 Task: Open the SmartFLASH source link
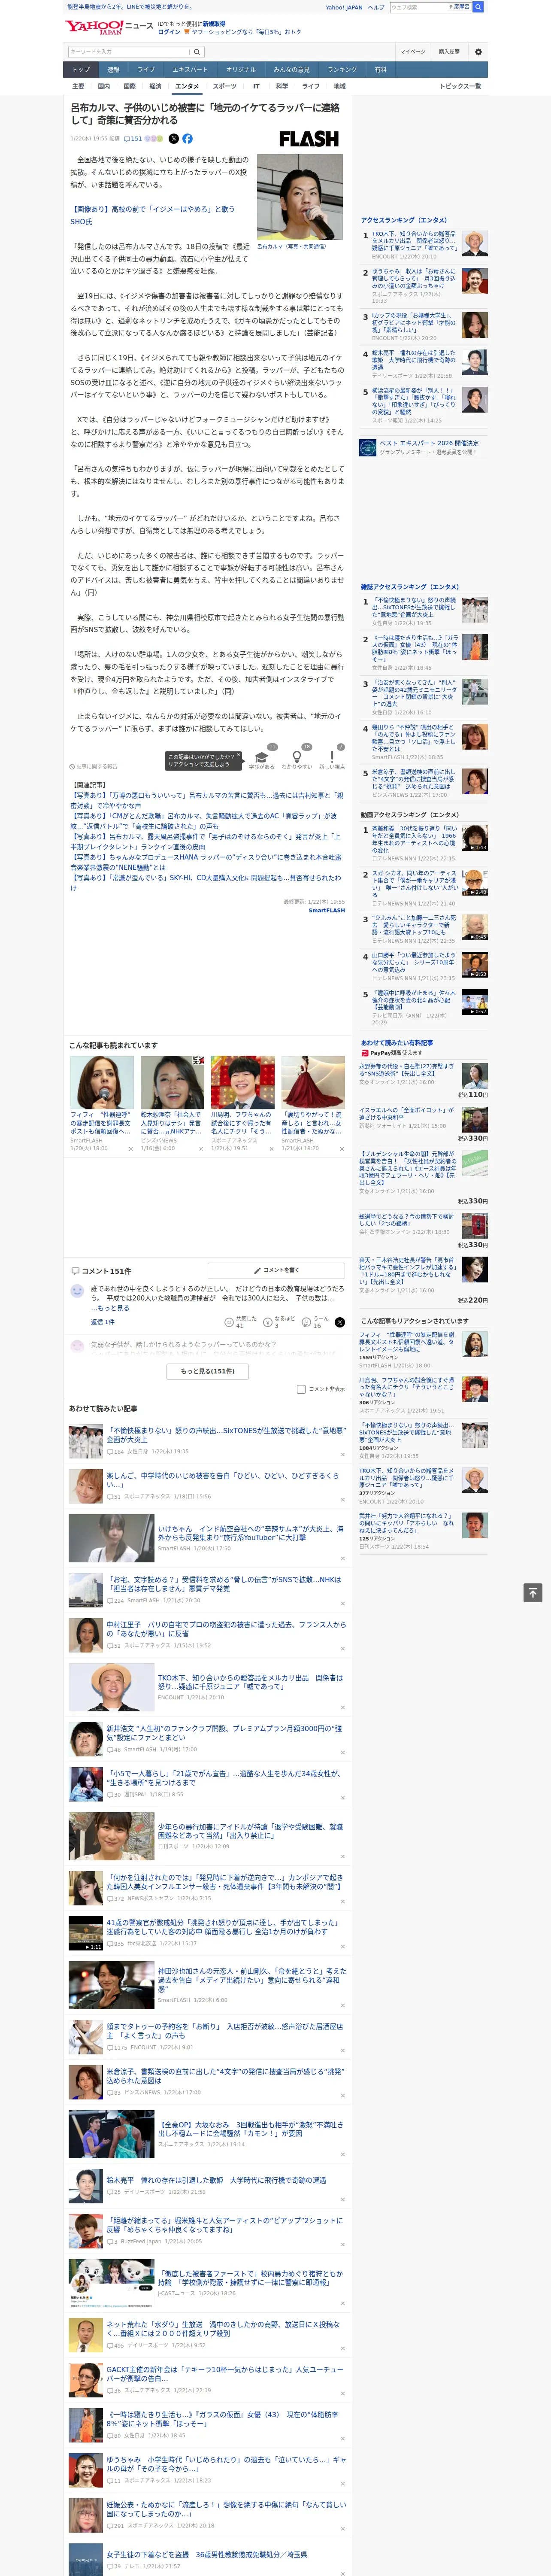tap(326, 910)
